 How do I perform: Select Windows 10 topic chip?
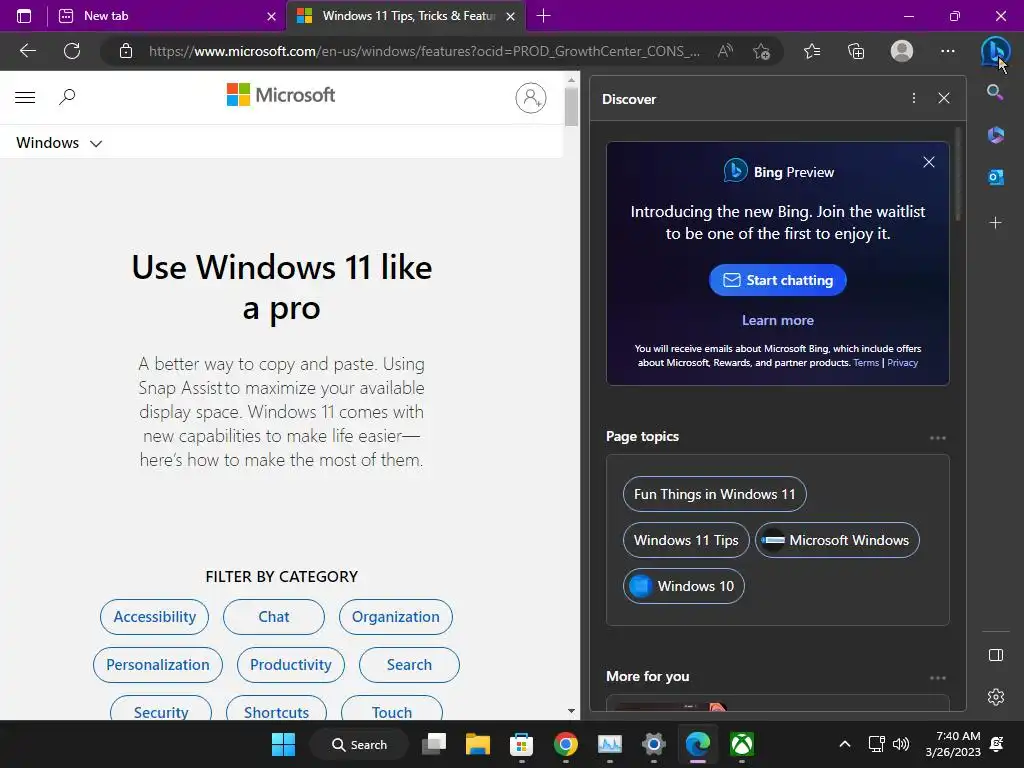[x=683, y=586]
